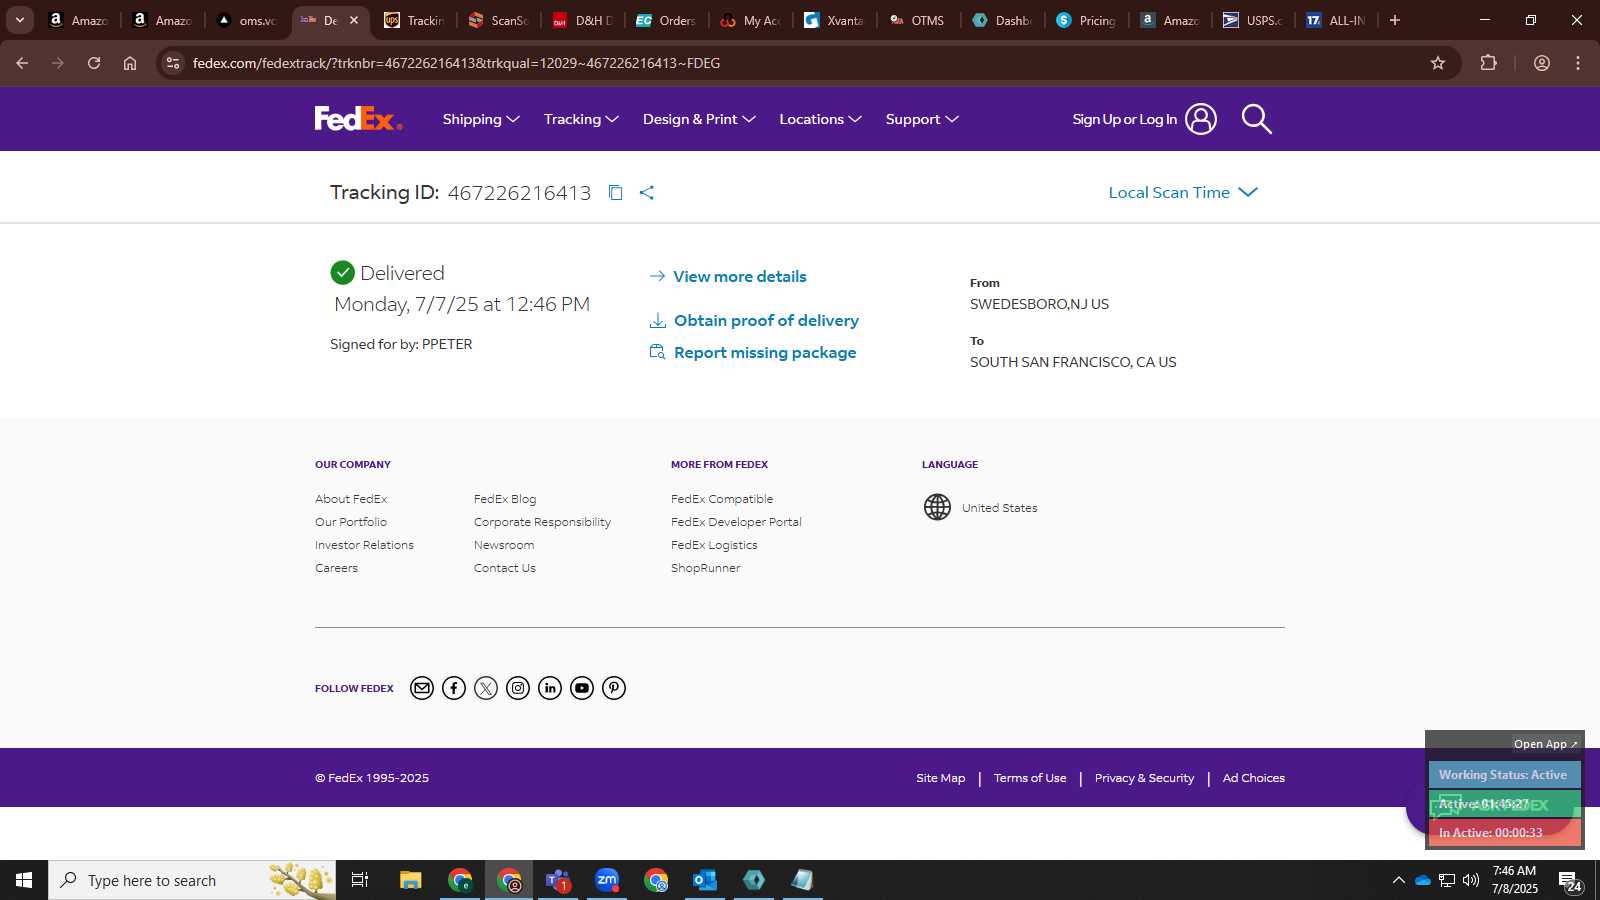Copy the tracking ID with copy icon
The image size is (1600, 900).
pyautogui.click(x=616, y=193)
